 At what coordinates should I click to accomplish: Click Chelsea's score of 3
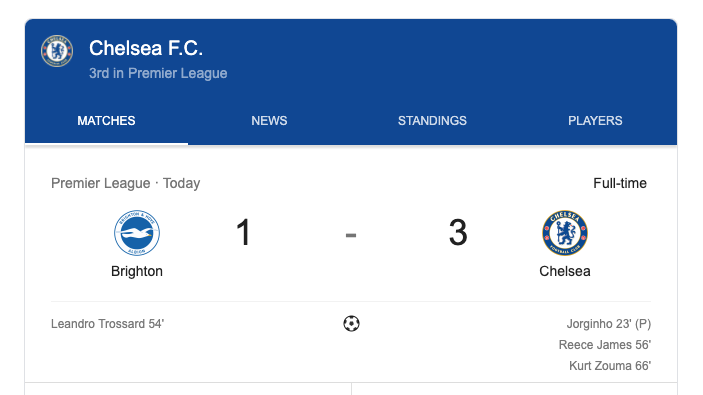[458, 233]
